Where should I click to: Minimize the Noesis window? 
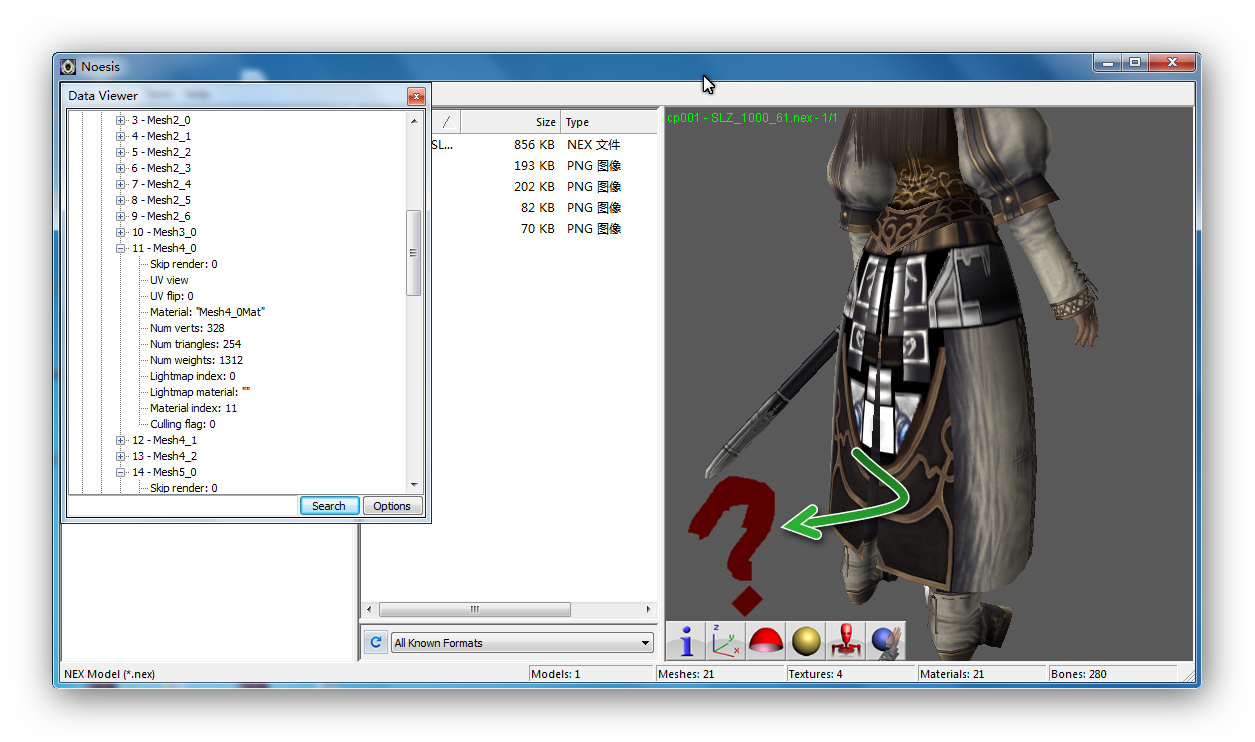point(1107,63)
